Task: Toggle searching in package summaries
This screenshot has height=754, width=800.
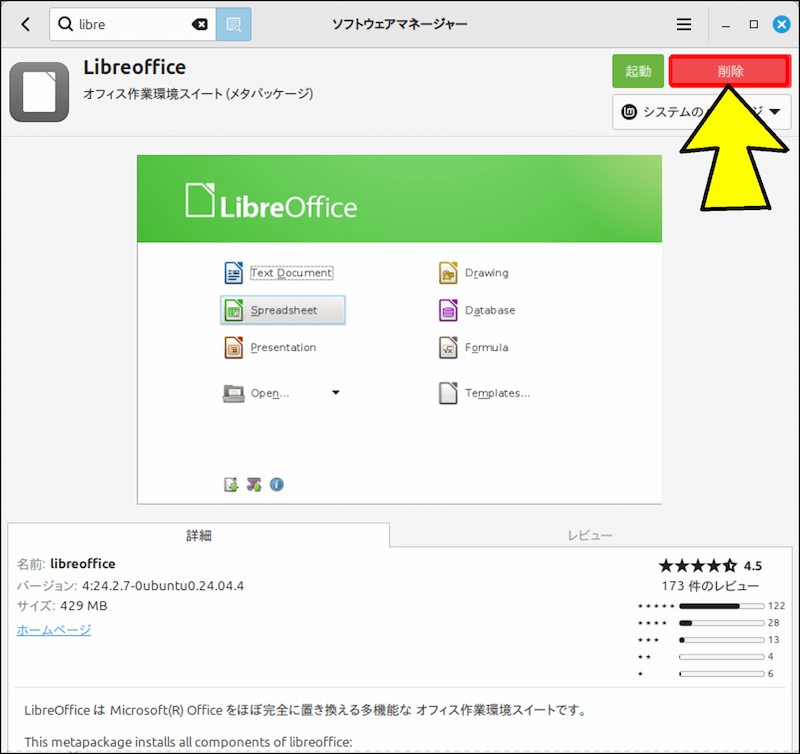Action: [x=234, y=23]
